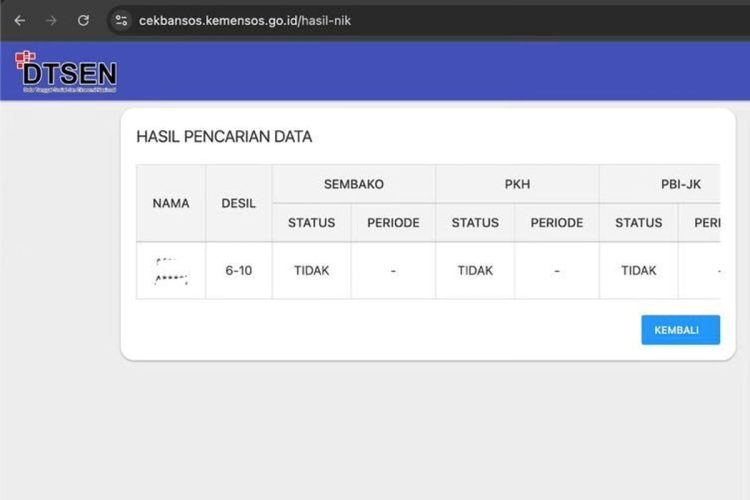The width and height of the screenshot is (750, 500).
Task: Click the HASIL PENCARIAN DATA heading
Action: pos(224,137)
